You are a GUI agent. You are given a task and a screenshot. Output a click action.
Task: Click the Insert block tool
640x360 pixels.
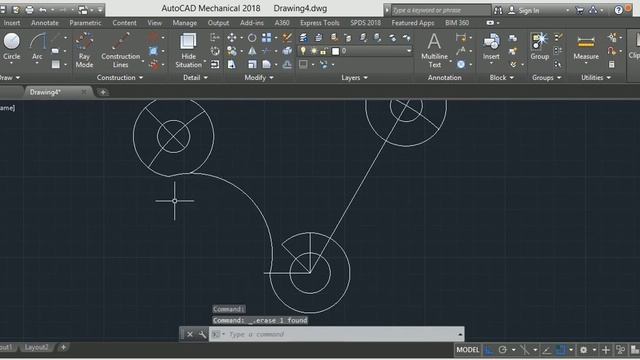(491, 47)
